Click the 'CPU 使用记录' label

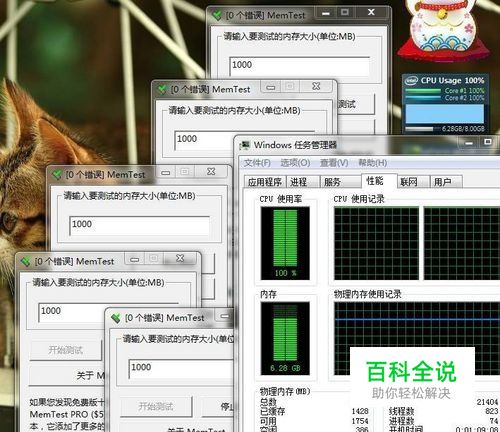point(359,199)
